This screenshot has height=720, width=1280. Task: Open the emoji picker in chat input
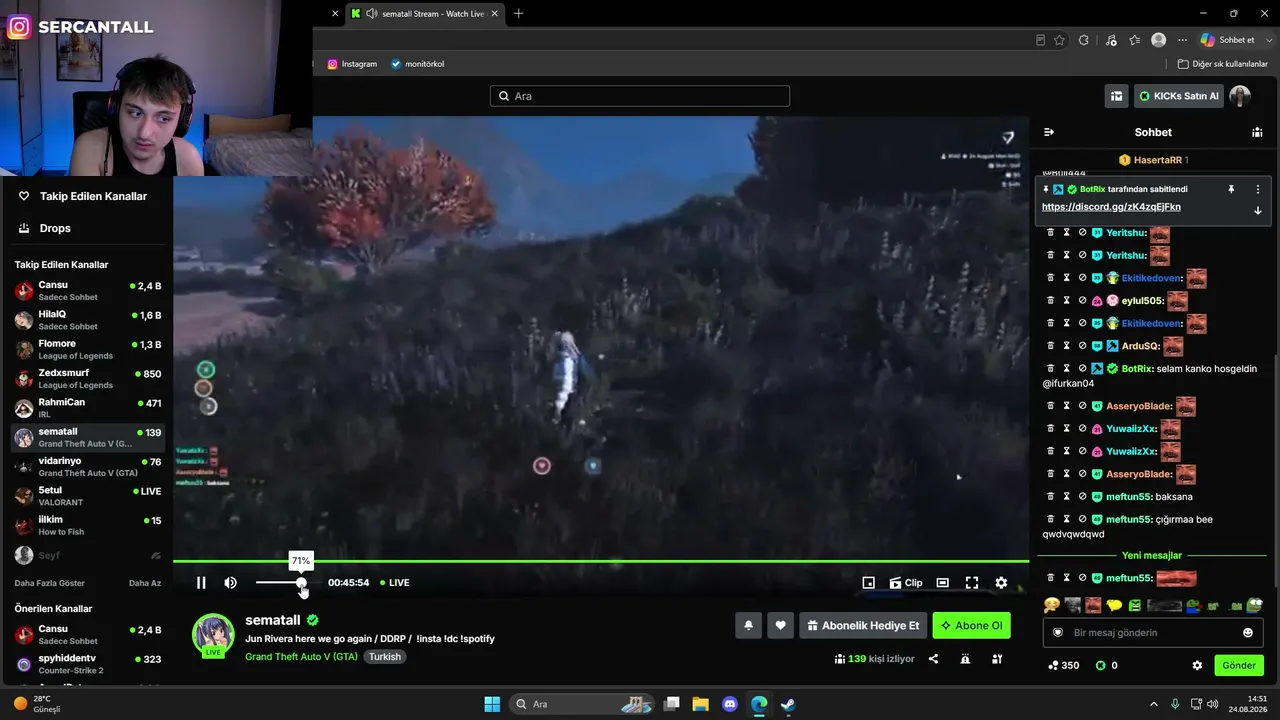(1248, 633)
